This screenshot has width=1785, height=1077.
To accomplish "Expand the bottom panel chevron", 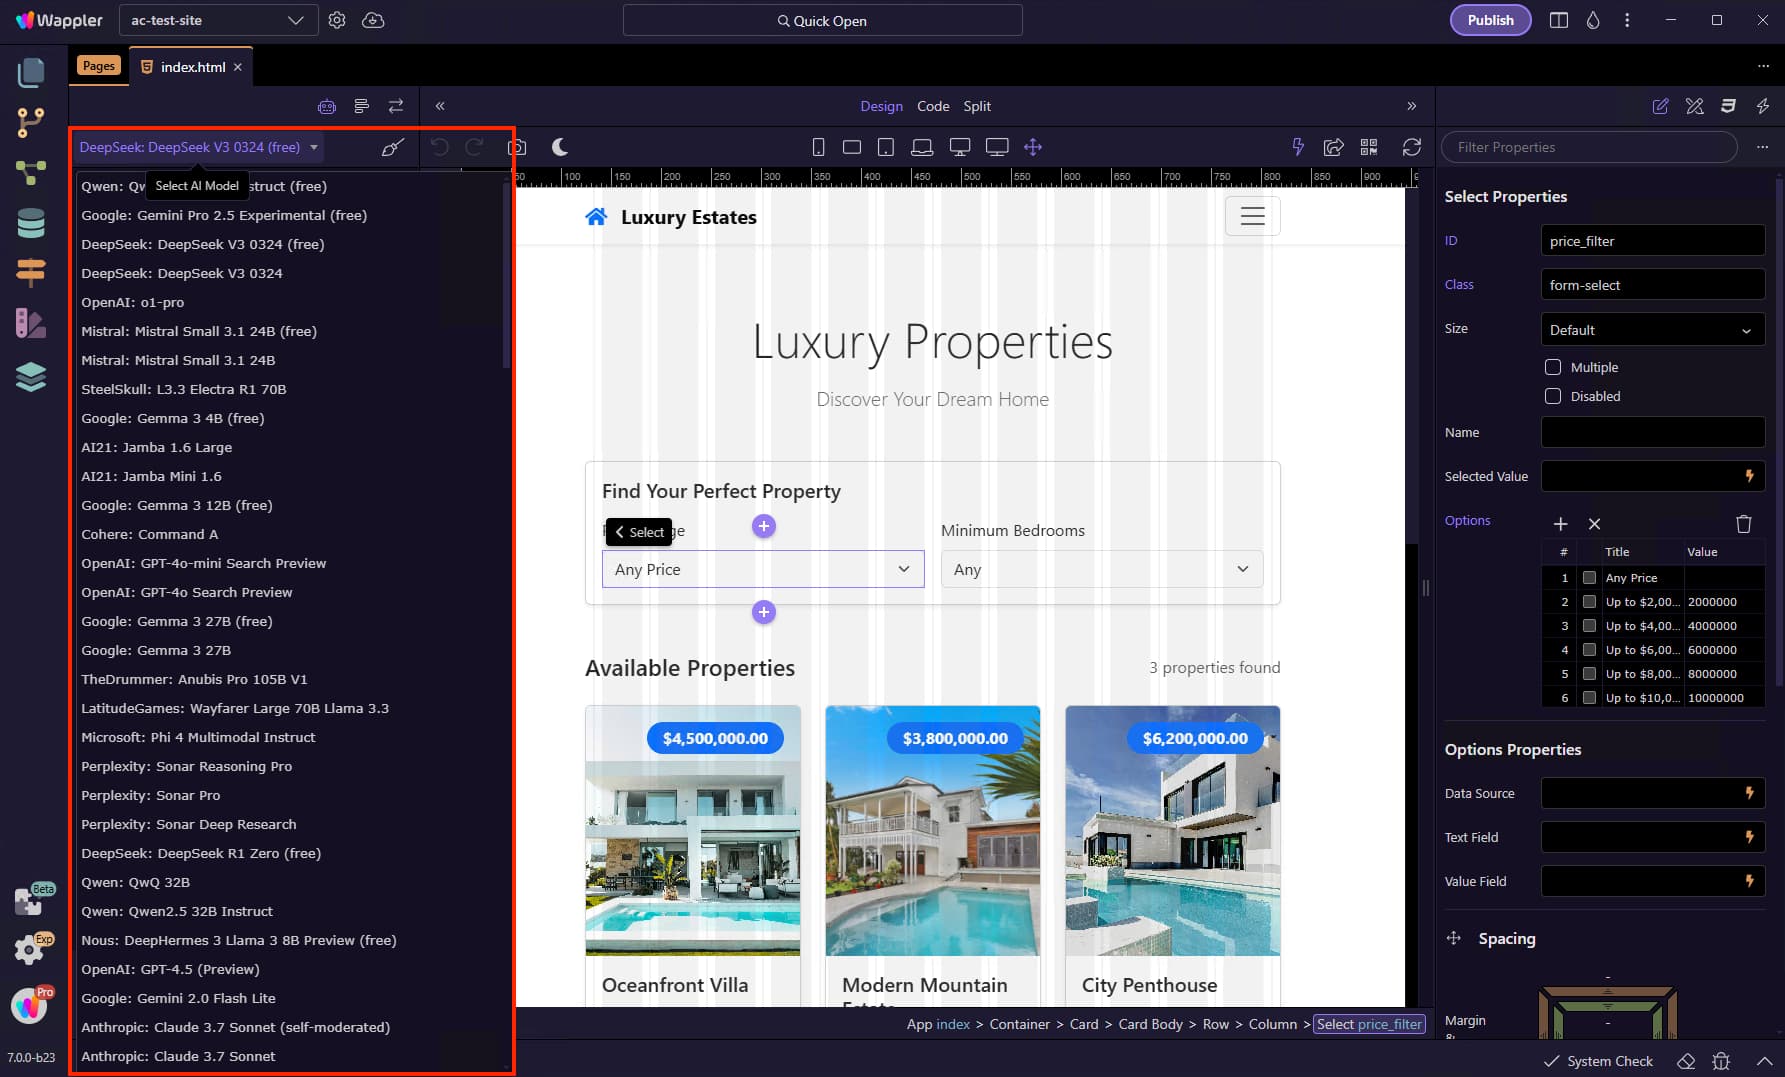I will pyautogui.click(x=1764, y=1061).
